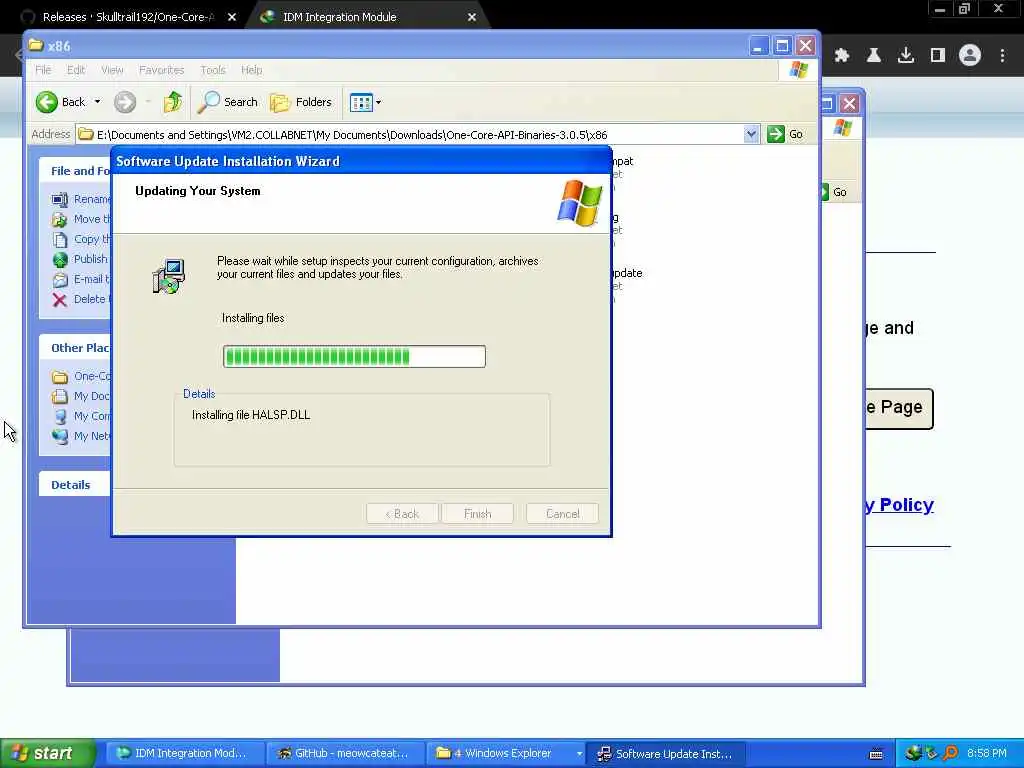Click the wizard Cancel button
Image resolution: width=1024 pixels, height=768 pixels.
click(562, 514)
